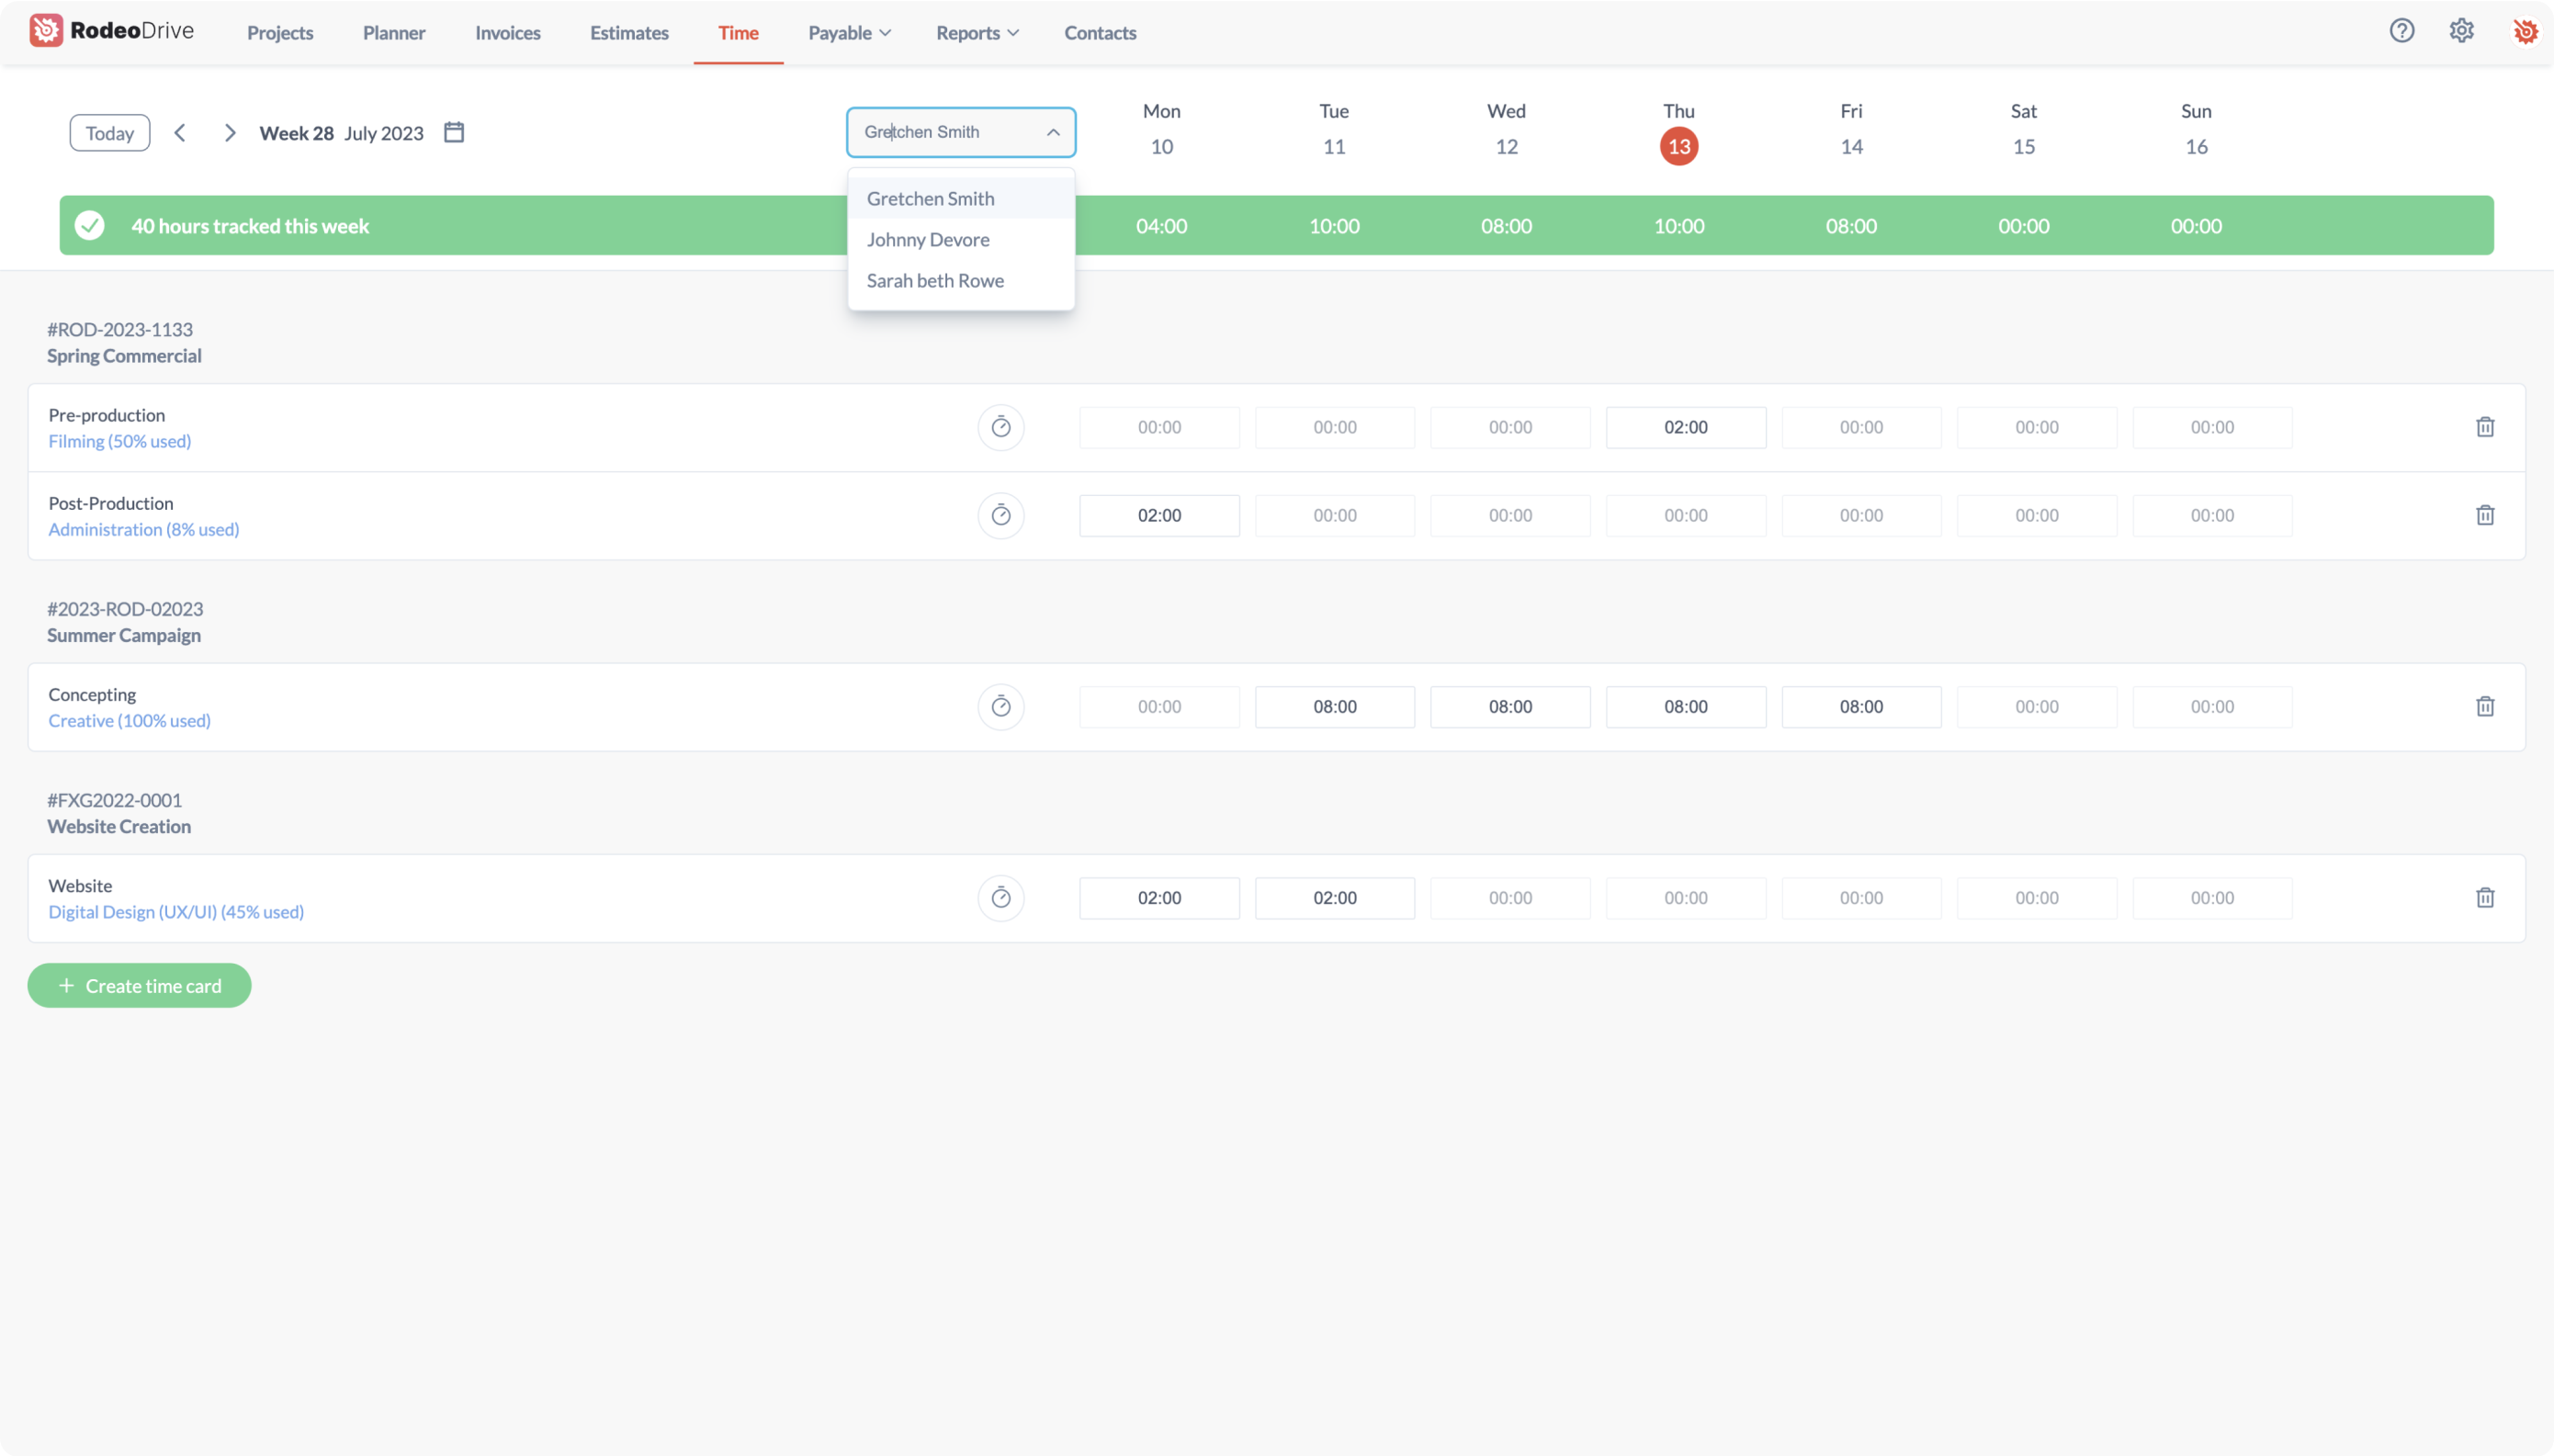Expand the Payable menu

click(x=848, y=32)
